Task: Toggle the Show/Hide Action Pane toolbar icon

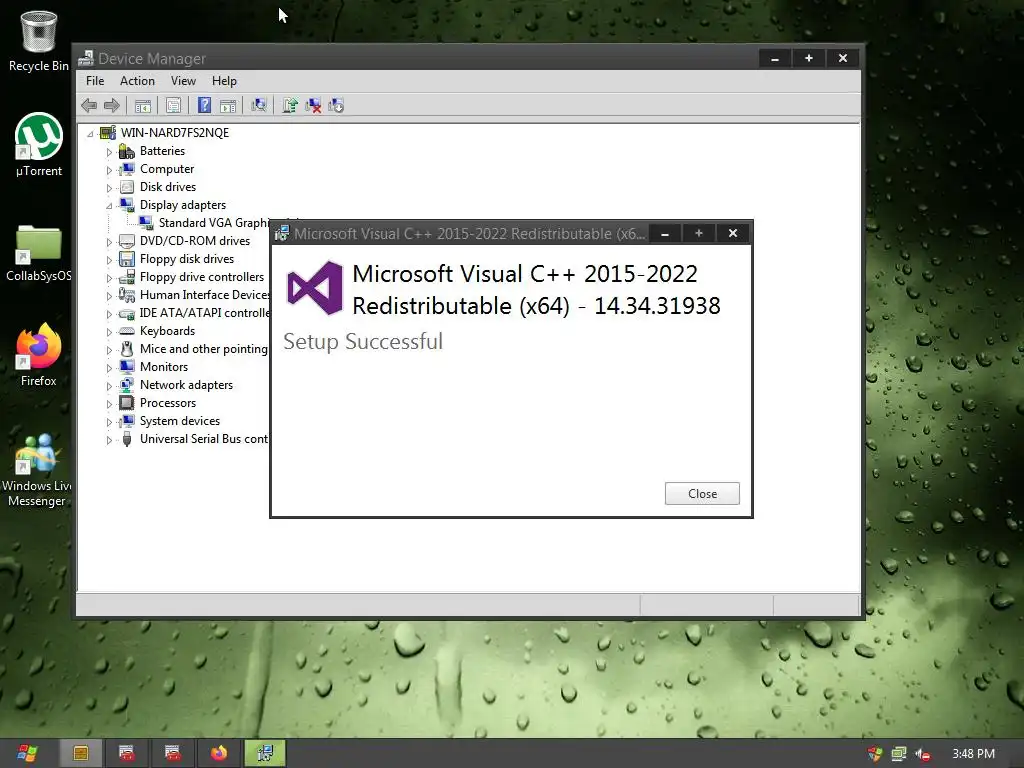Action: click(x=228, y=105)
